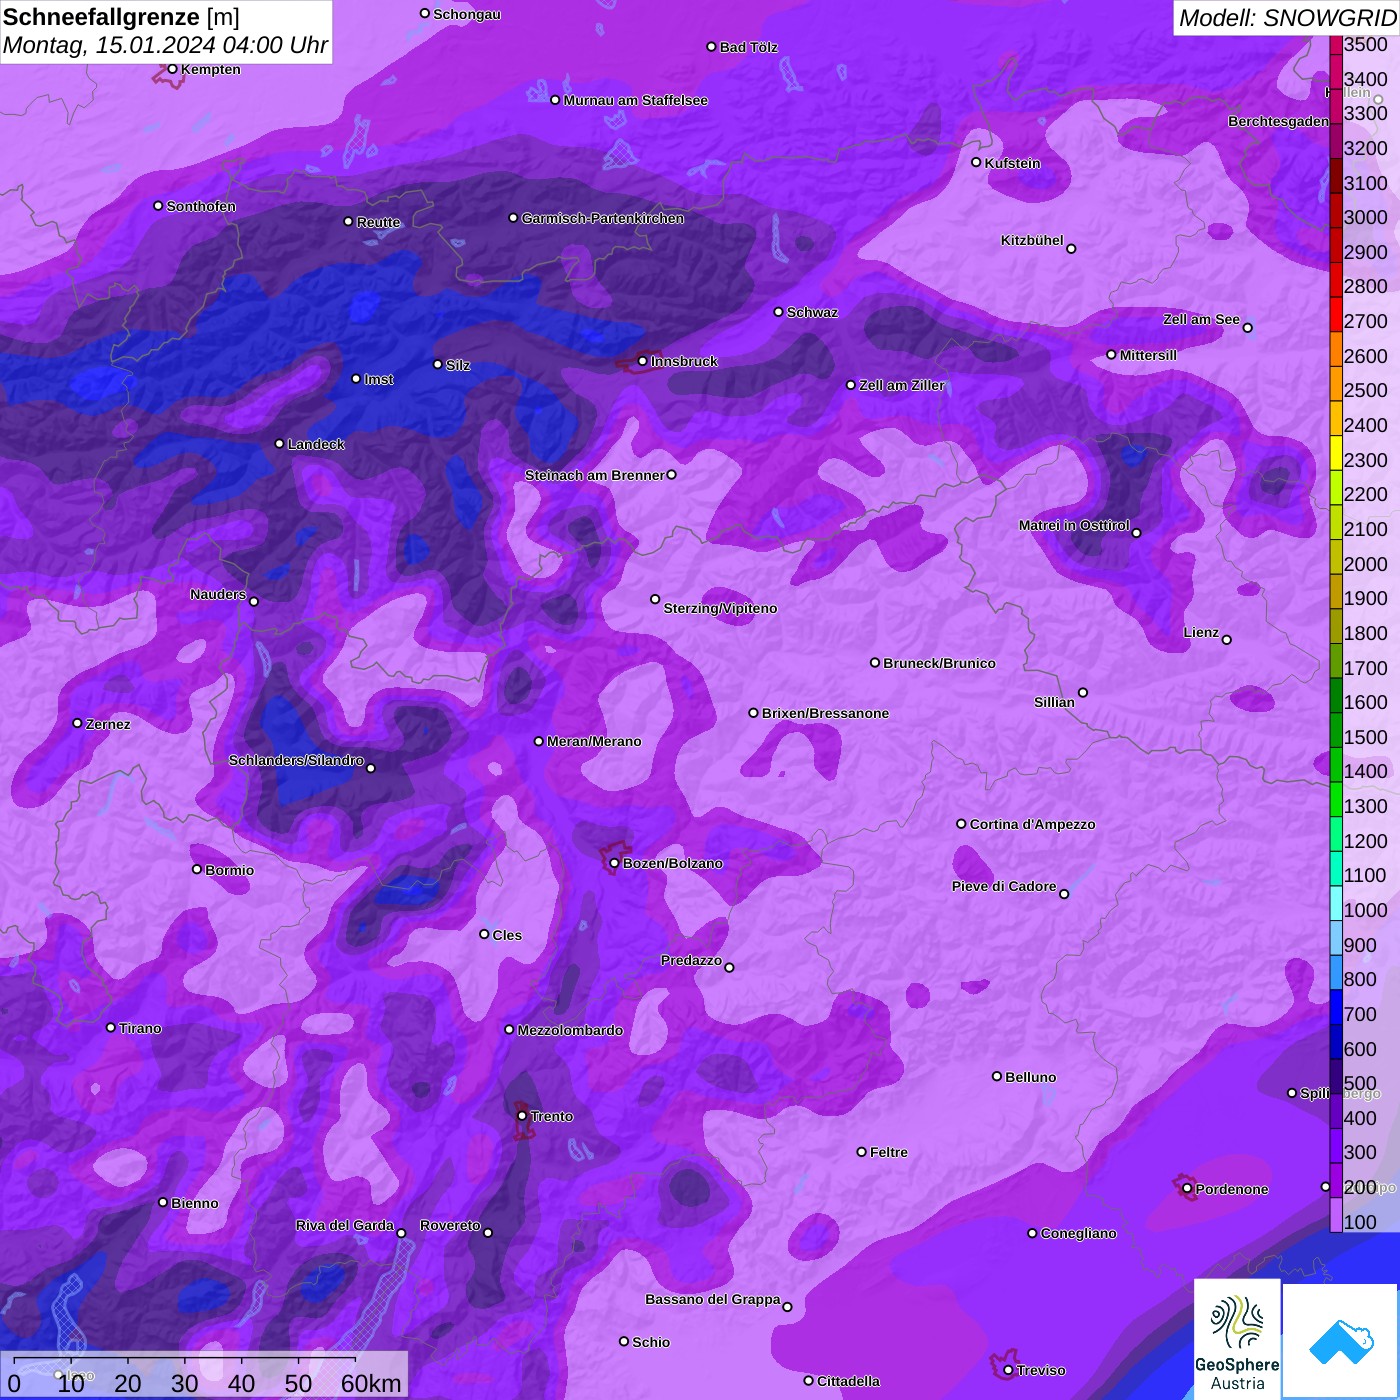Click the 'Modell: SNOWGRID' label

coord(1287,18)
